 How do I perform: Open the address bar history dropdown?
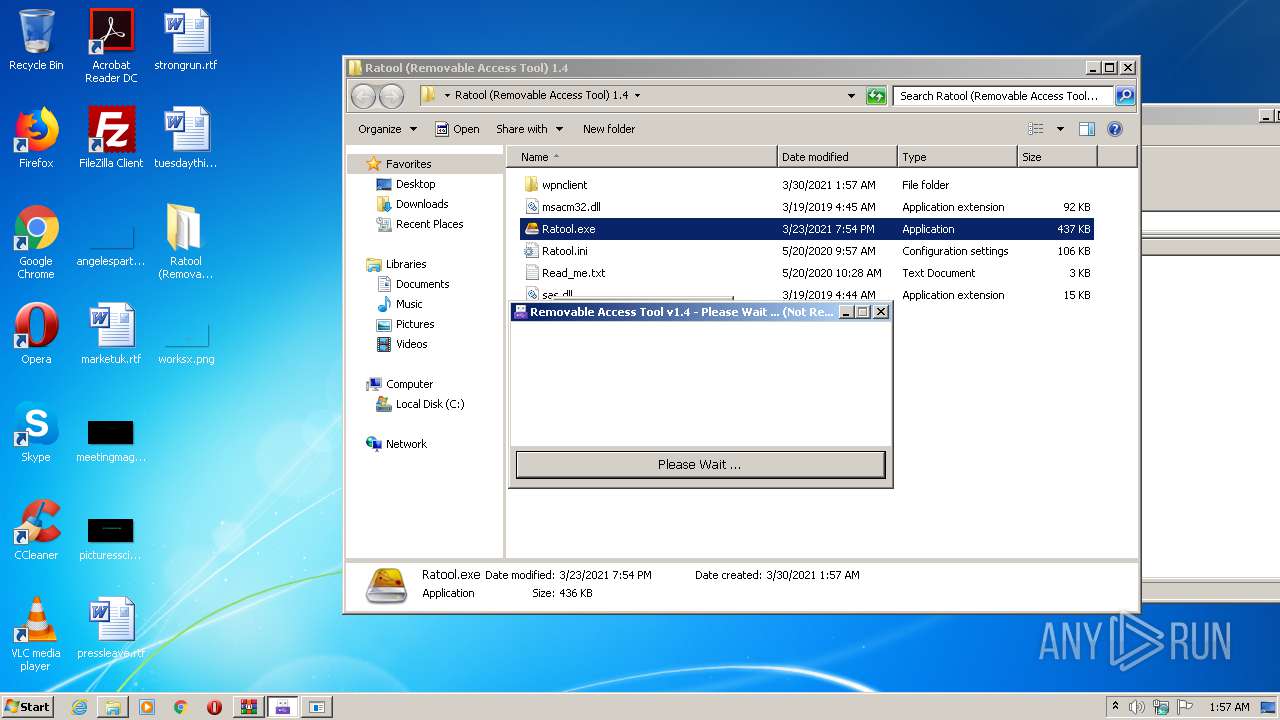[x=851, y=96]
